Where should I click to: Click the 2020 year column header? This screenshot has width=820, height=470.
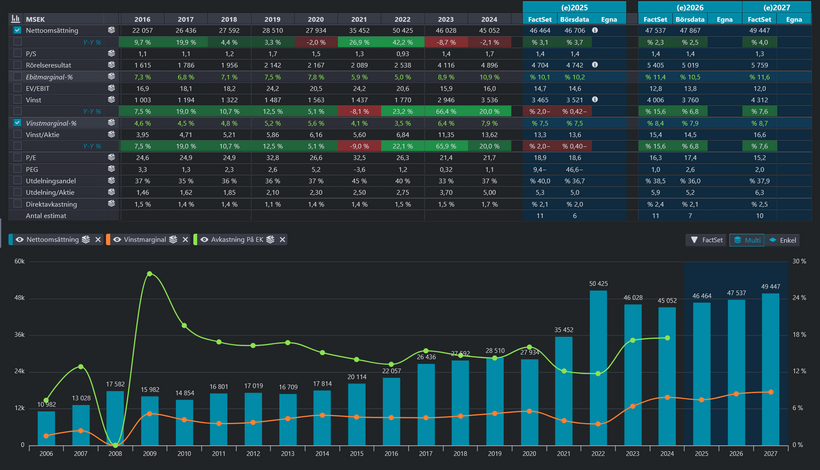point(316,18)
